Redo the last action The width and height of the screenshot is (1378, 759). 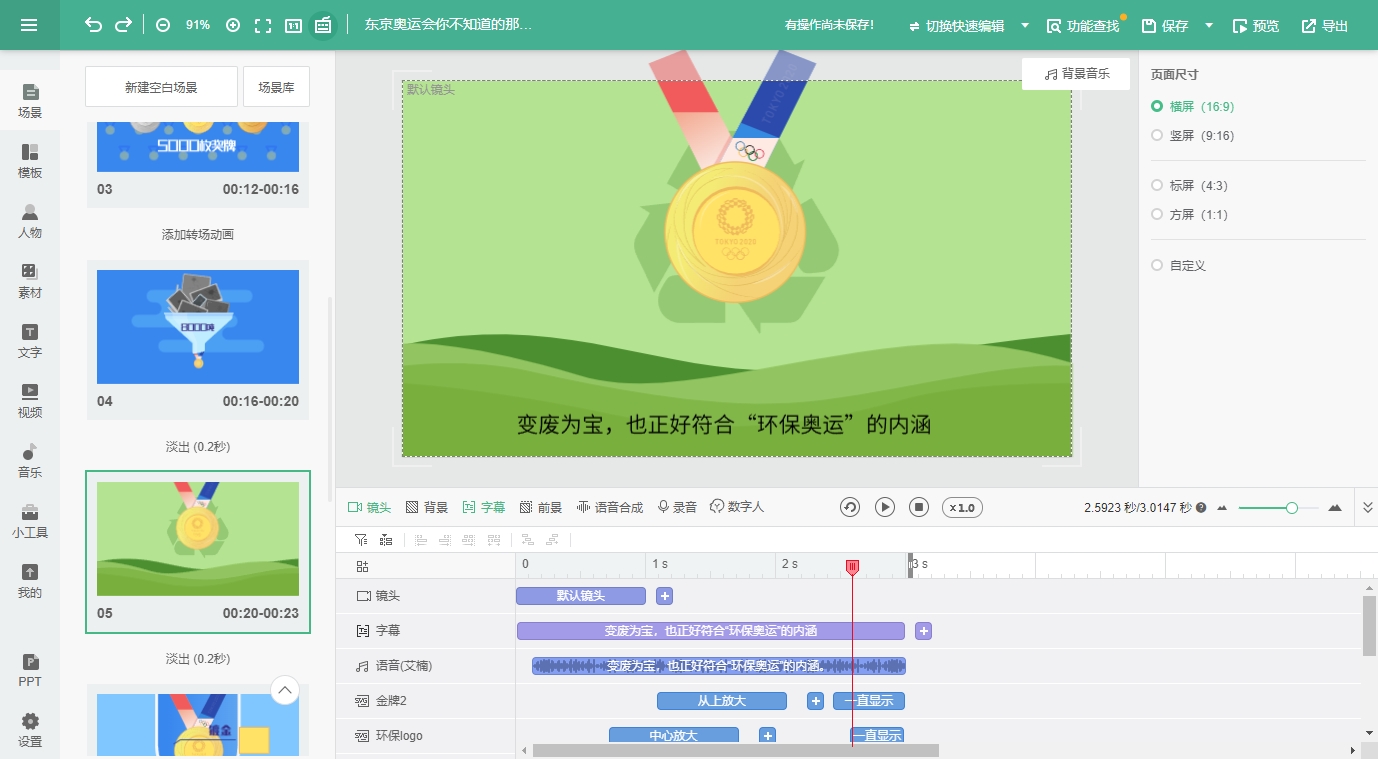(123, 25)
